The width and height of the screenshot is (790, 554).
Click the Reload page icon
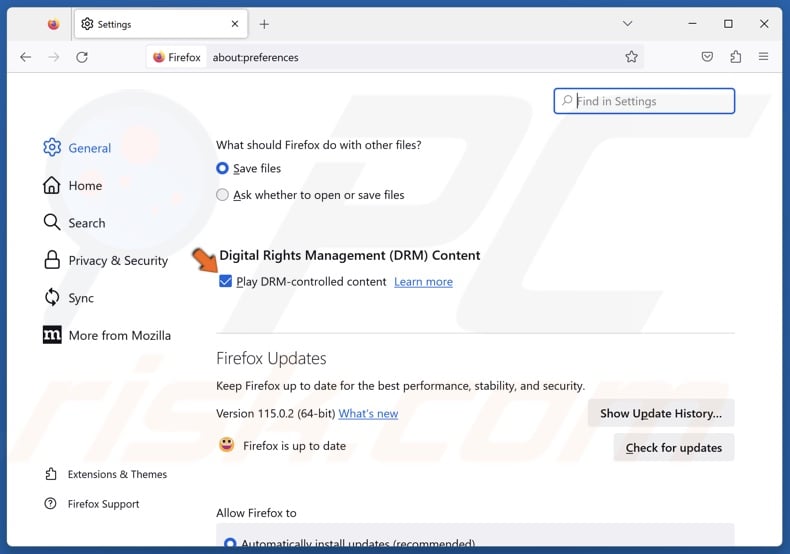[82, 57]
